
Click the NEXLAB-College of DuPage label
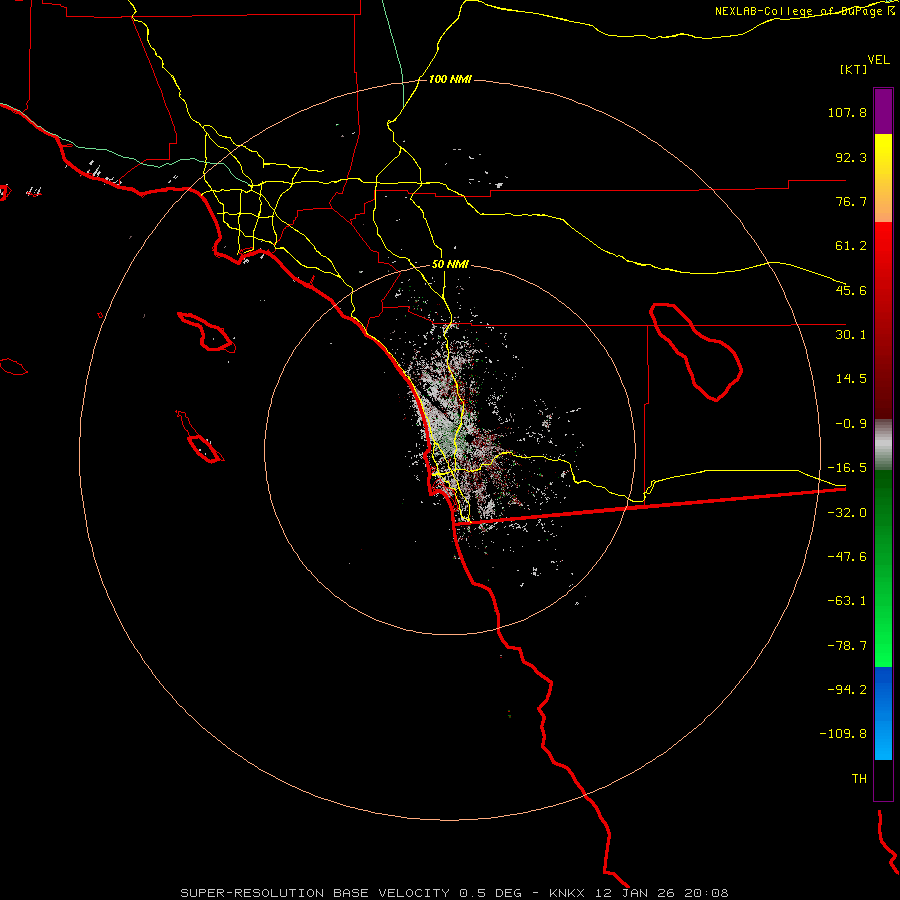(798, 11)
